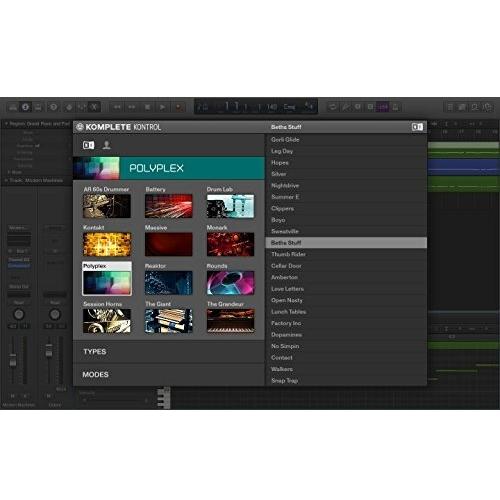Open Read automation menu on left channel strip

pos(19,303)
